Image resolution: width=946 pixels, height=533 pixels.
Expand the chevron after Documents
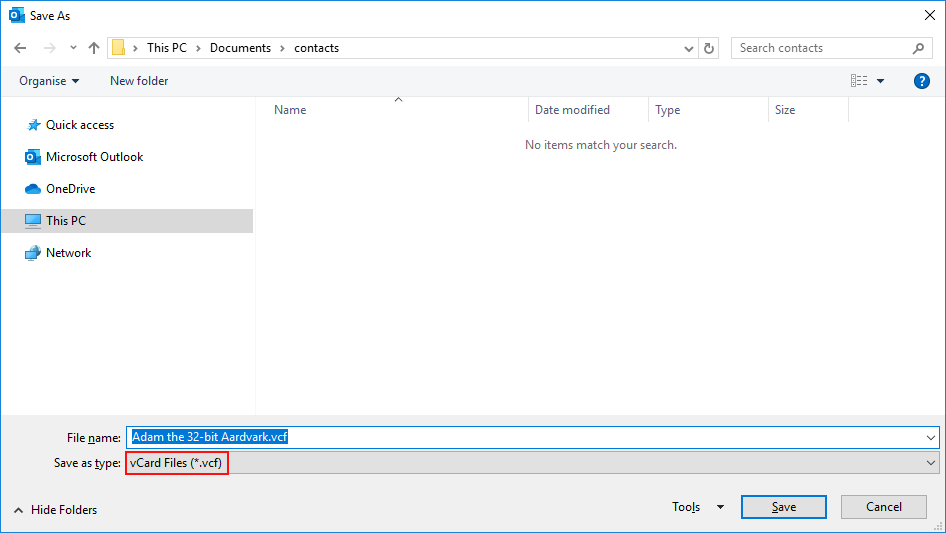coord(282,48)
